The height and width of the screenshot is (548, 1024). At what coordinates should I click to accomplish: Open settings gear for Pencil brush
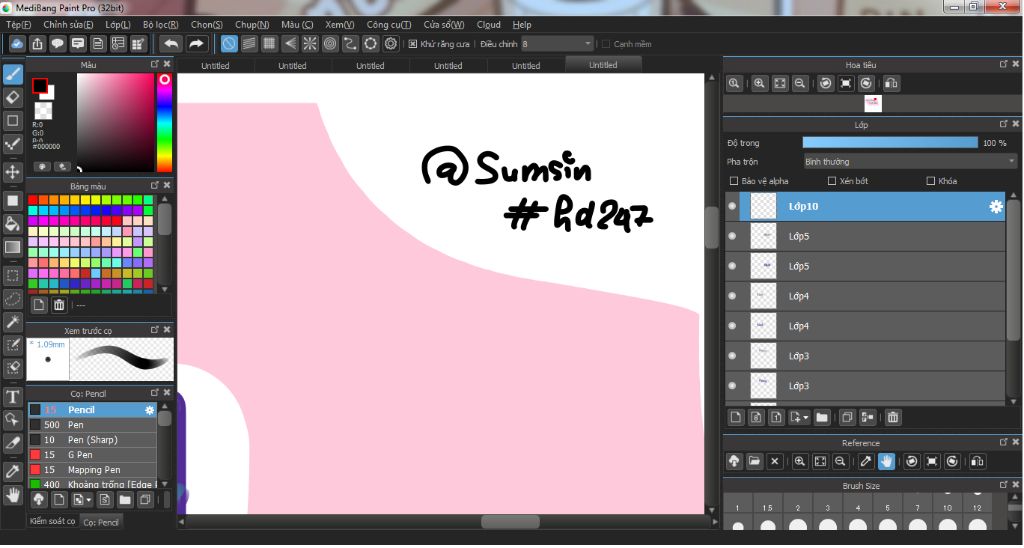point(150,410)
